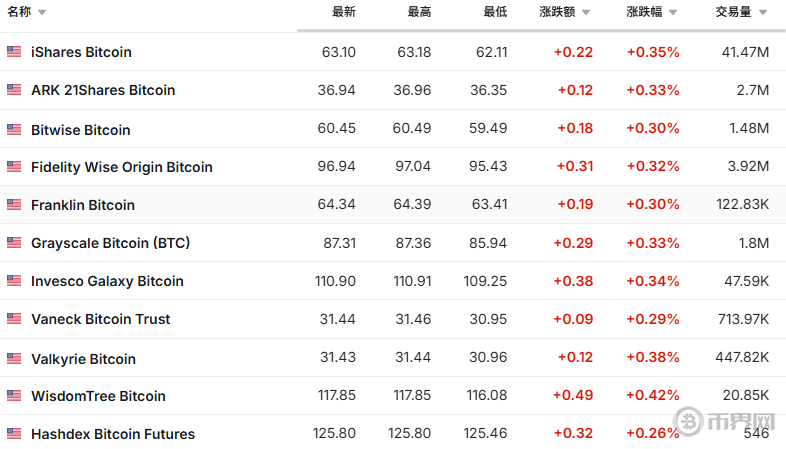This screenshot has height=449, width=786.
Task: Click the flag icon beside Franklin Bitcoin
Action: (14, 205)
